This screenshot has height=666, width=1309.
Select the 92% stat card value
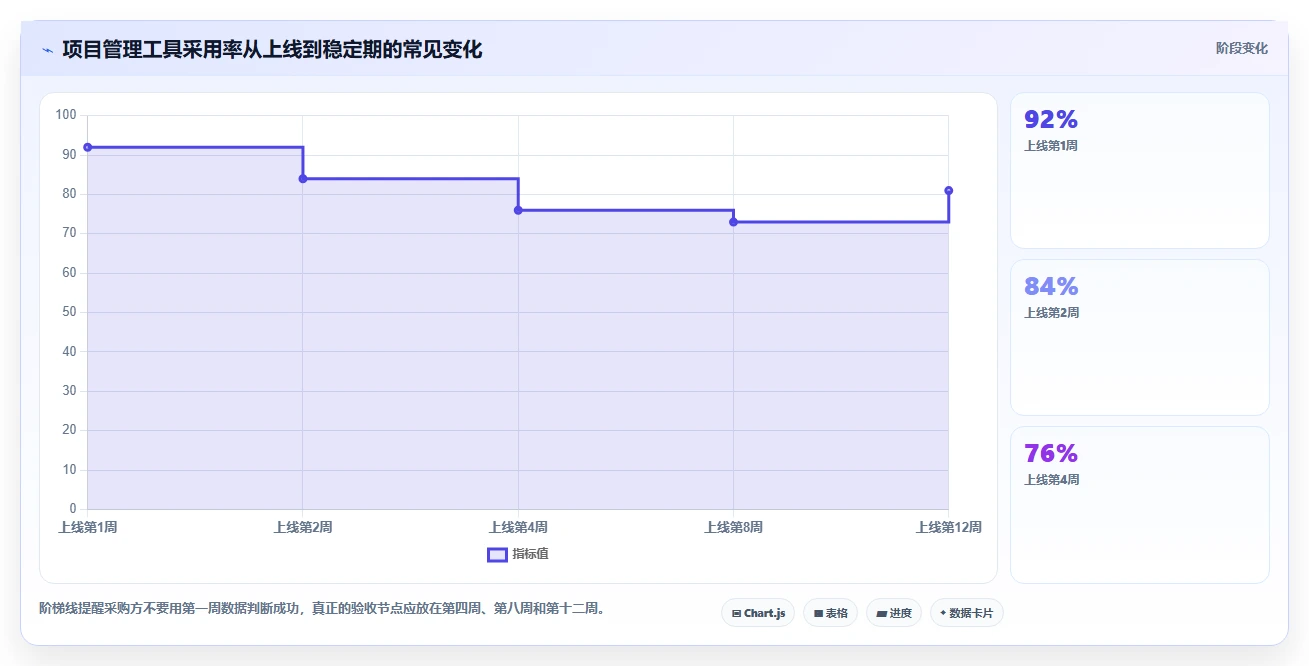point(1051,120)
